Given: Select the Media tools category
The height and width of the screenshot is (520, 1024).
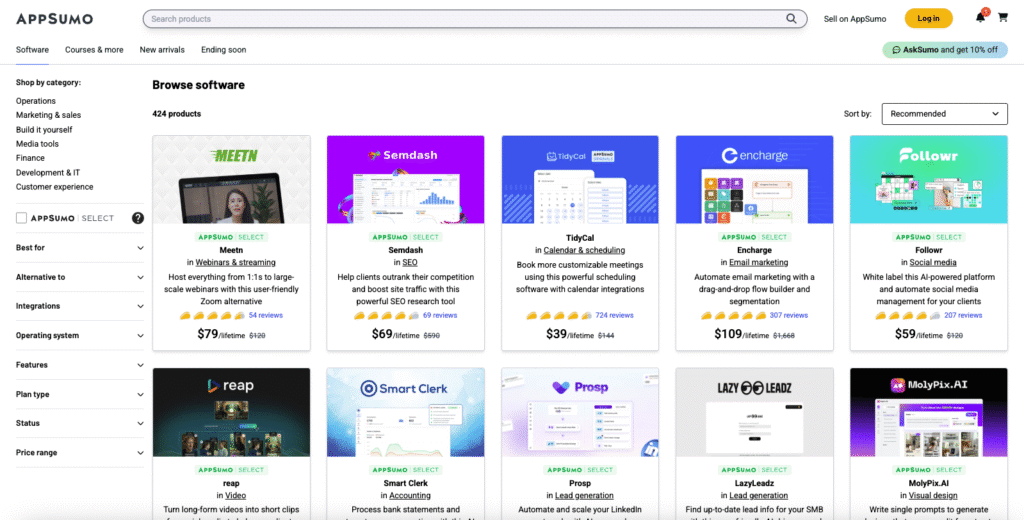Looking at the screenshot, I should click(37, 144).
